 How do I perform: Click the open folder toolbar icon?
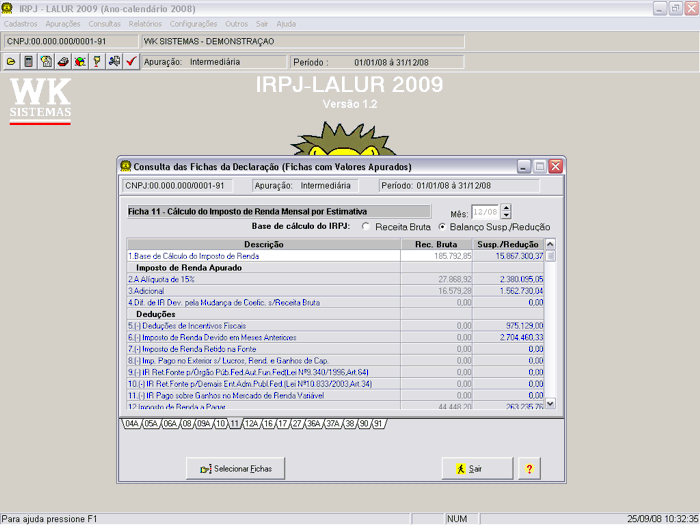click(x=11, y=61)
